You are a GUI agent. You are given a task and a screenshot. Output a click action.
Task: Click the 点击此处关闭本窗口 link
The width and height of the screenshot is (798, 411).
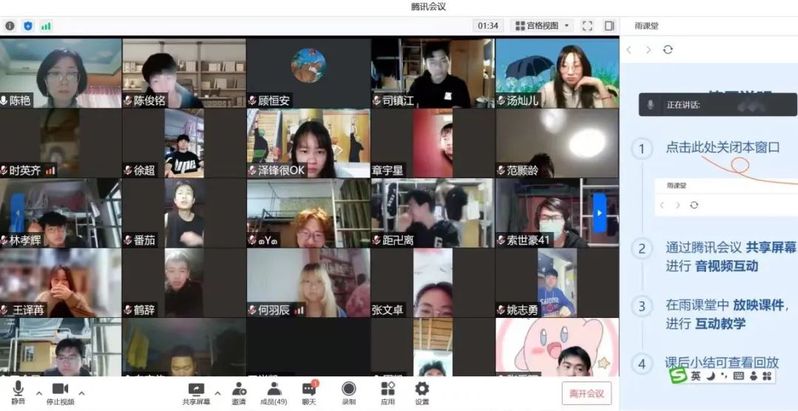(722, 147)
